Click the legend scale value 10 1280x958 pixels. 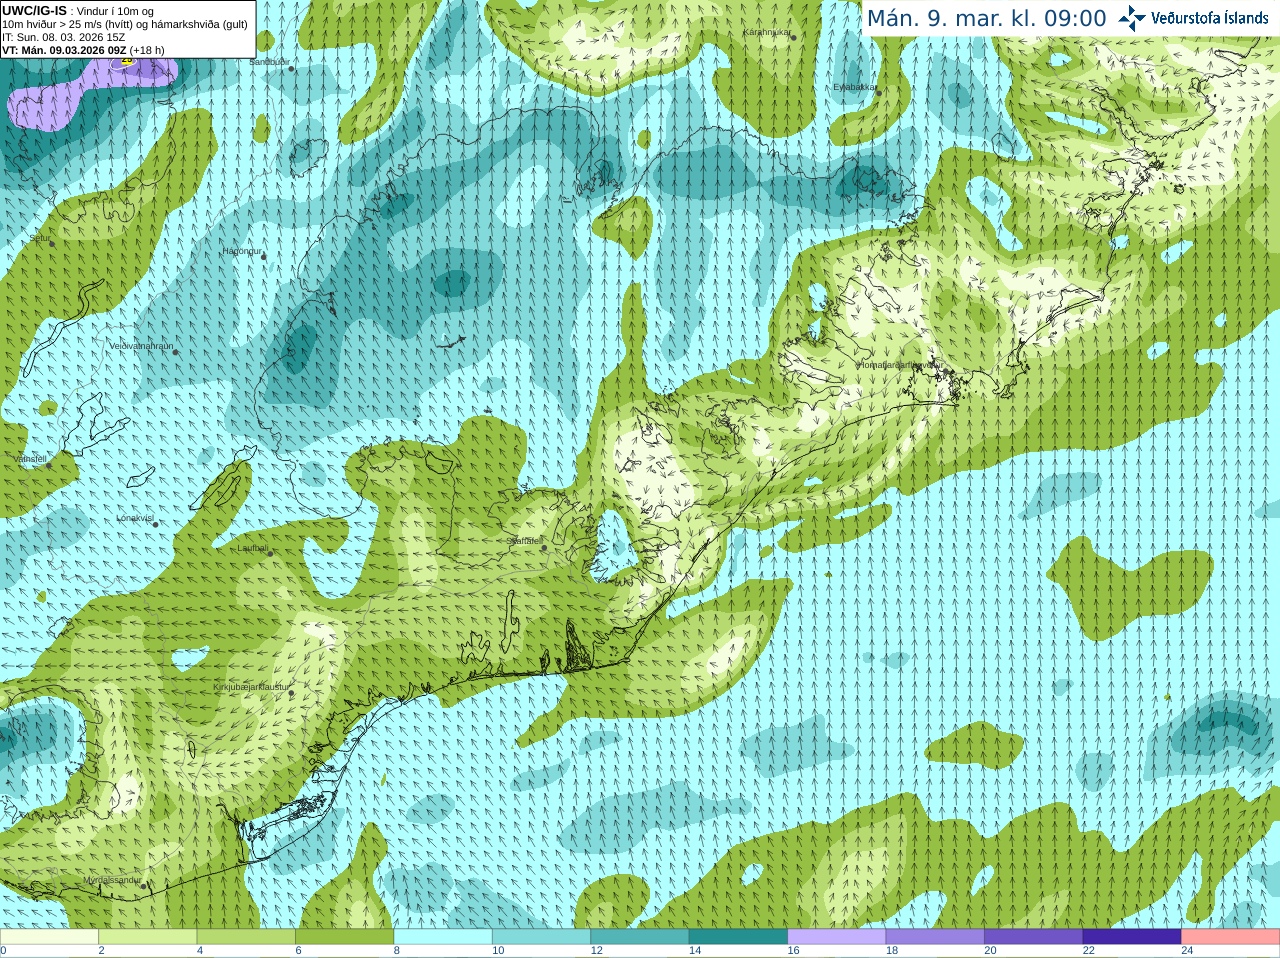coord(498,951)
